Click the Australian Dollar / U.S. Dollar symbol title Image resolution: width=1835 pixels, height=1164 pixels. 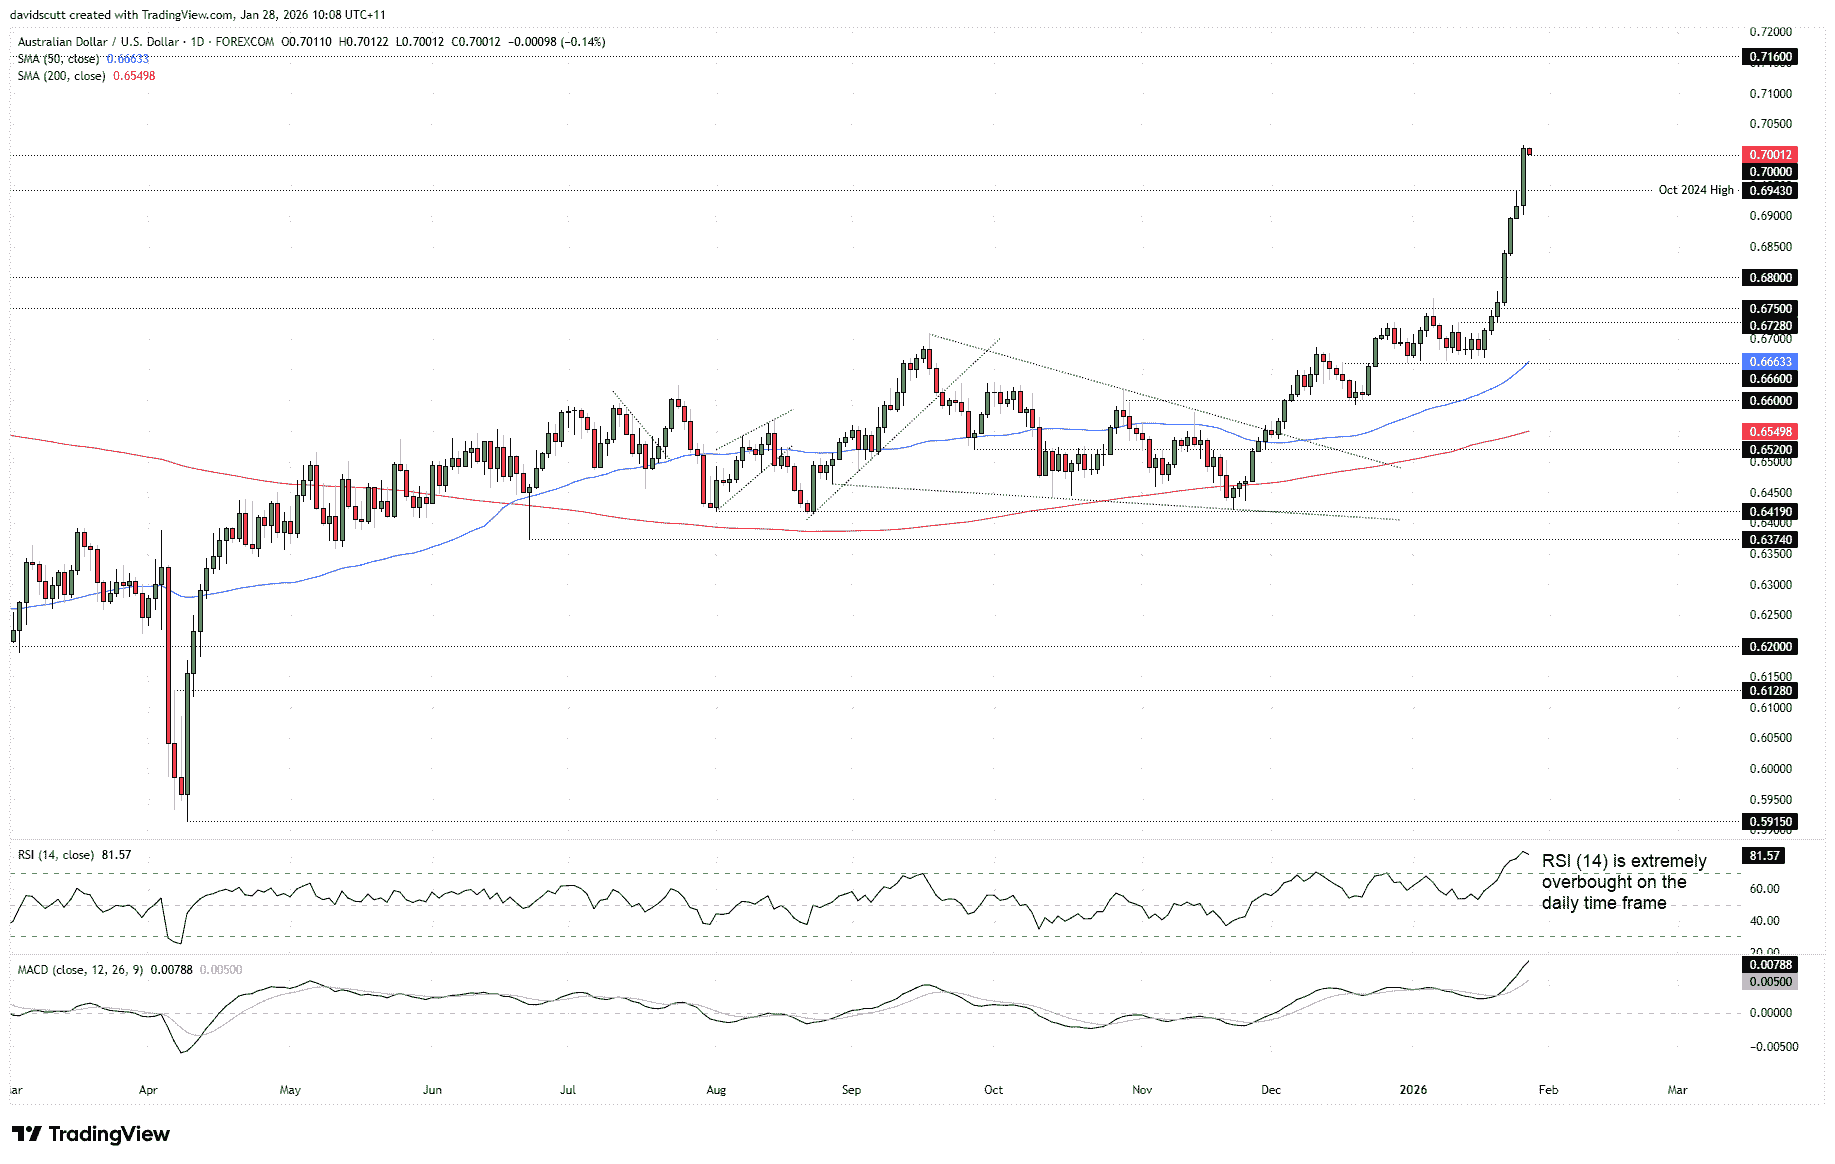click(98, 42)
